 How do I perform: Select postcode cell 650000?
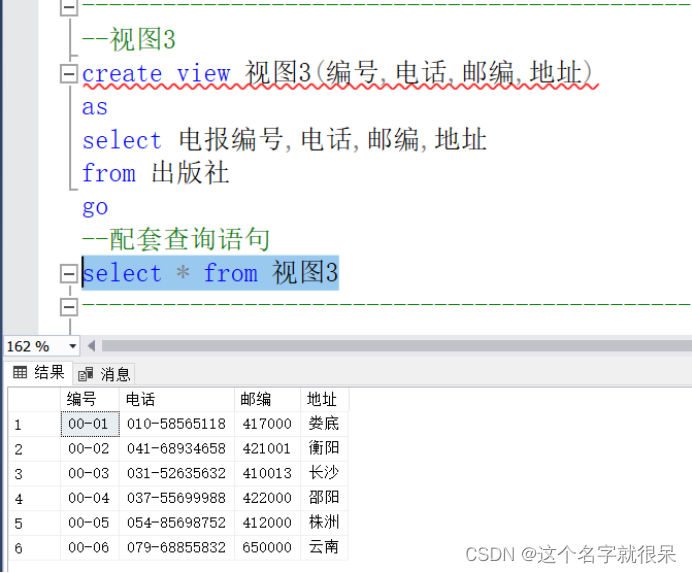click(x=267, y=547)
